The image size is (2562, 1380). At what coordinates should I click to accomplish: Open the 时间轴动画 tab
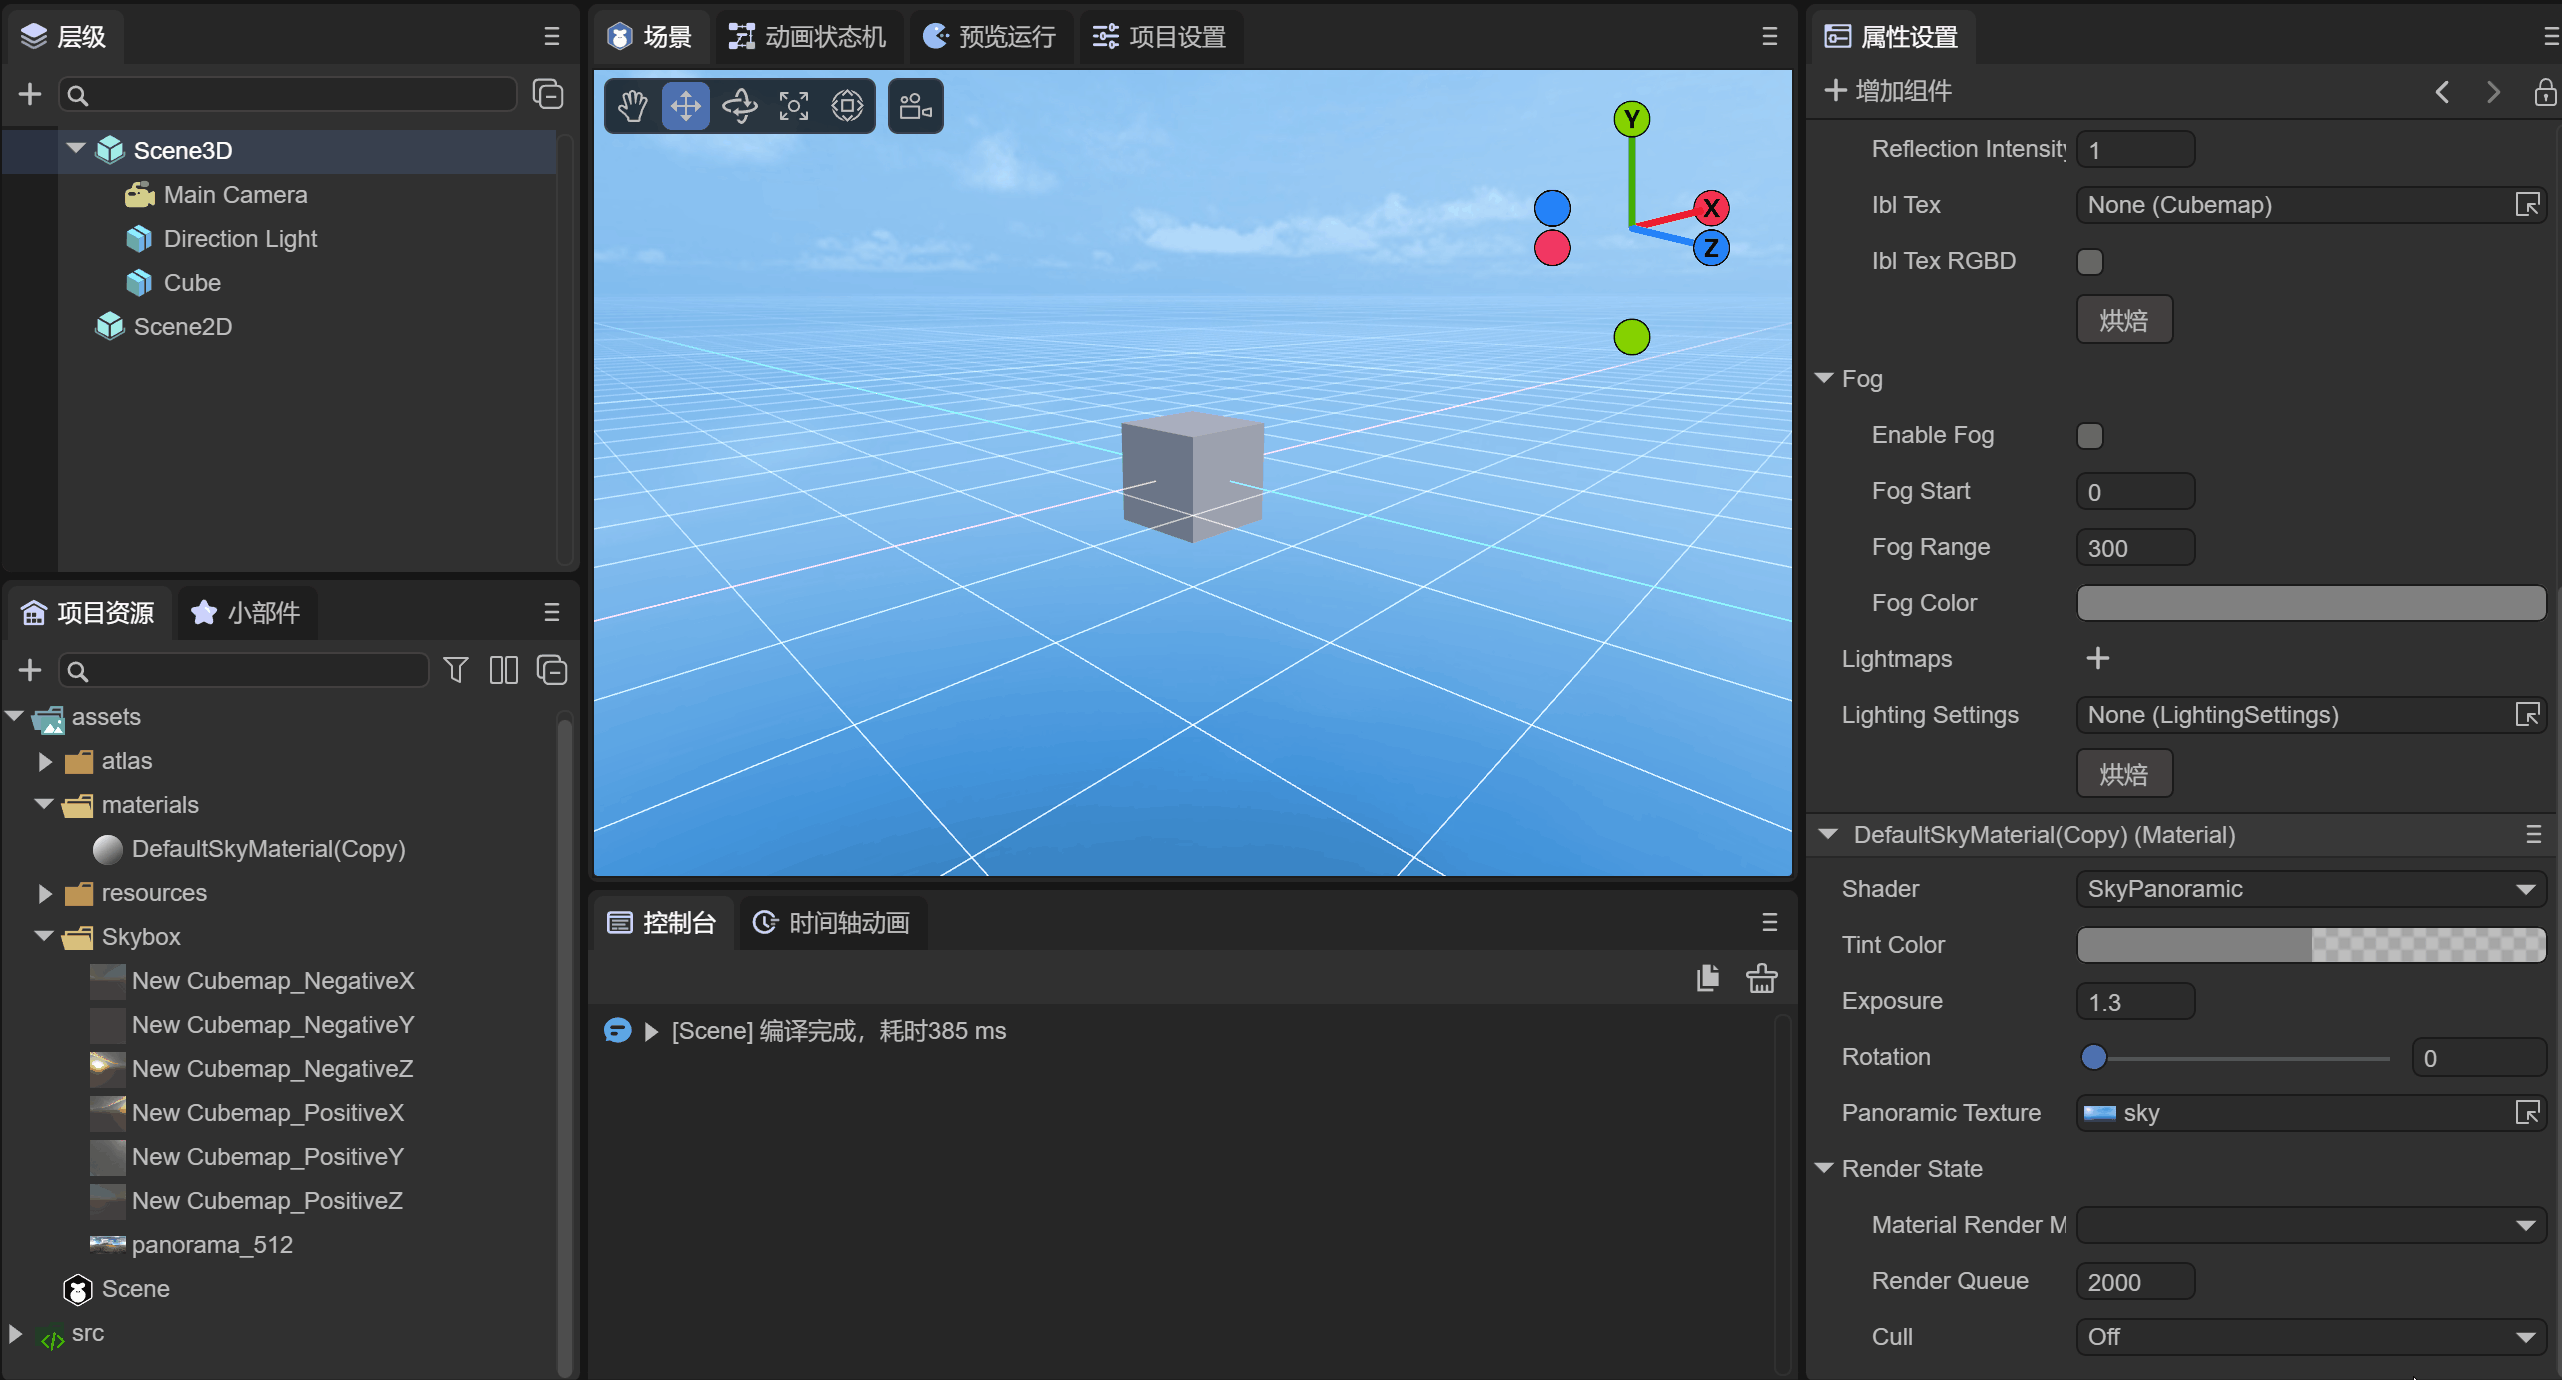[x=832, y=923]
